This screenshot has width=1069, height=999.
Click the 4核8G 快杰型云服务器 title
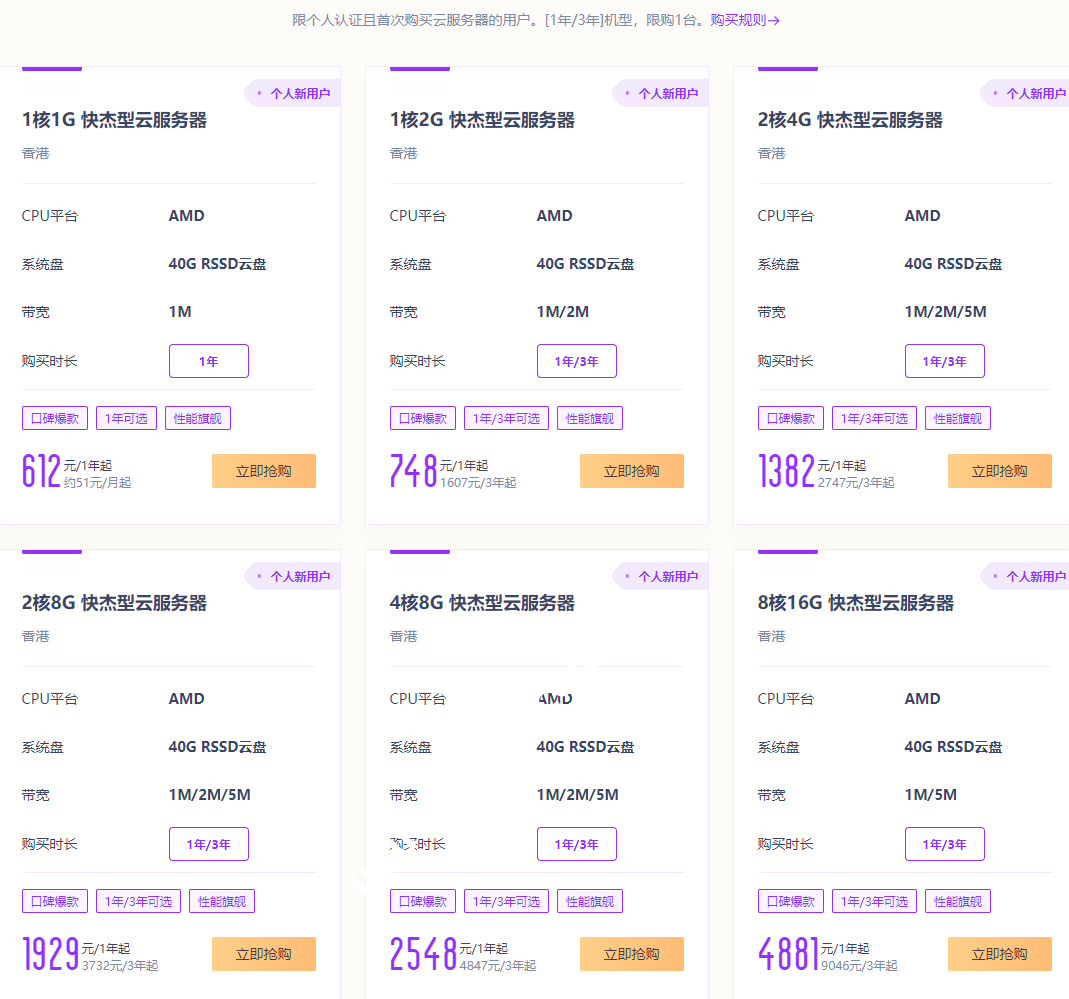pyautogui.click(x=483, y=603)
